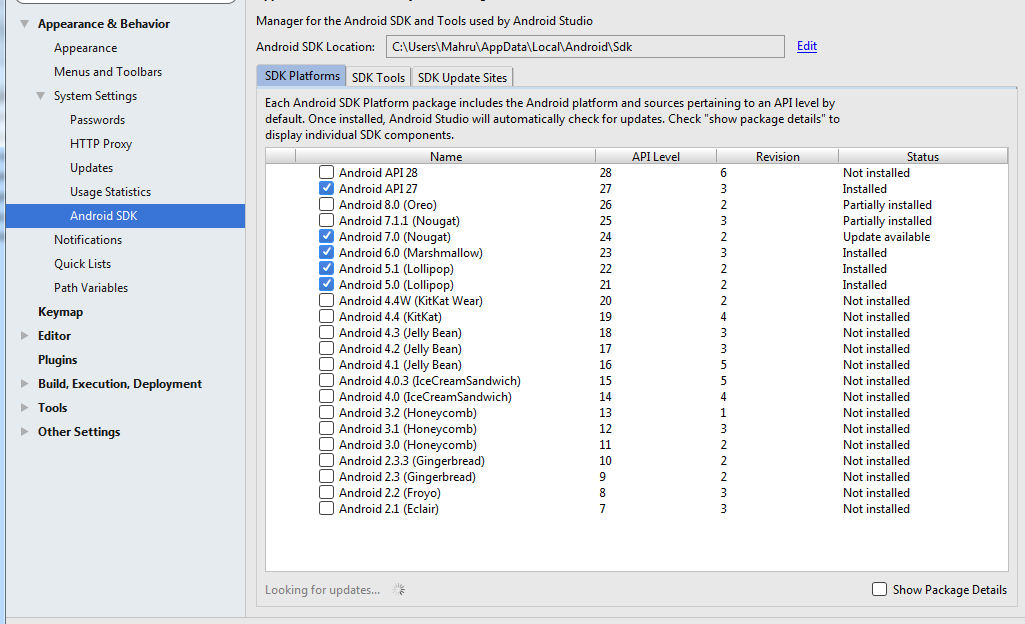Uncheck Android 7.0 (Nougat) checkbox
Screen dimensions: 1025x624
[x=326, y=237]
